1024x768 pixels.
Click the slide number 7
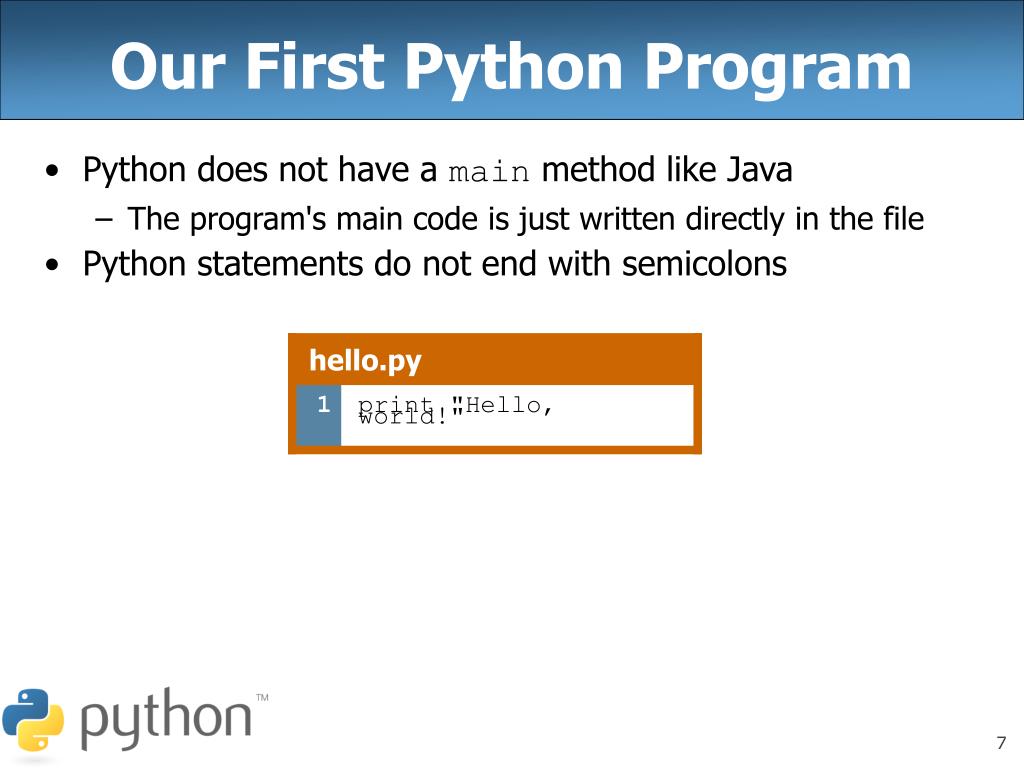click(x=1001, y=743)
